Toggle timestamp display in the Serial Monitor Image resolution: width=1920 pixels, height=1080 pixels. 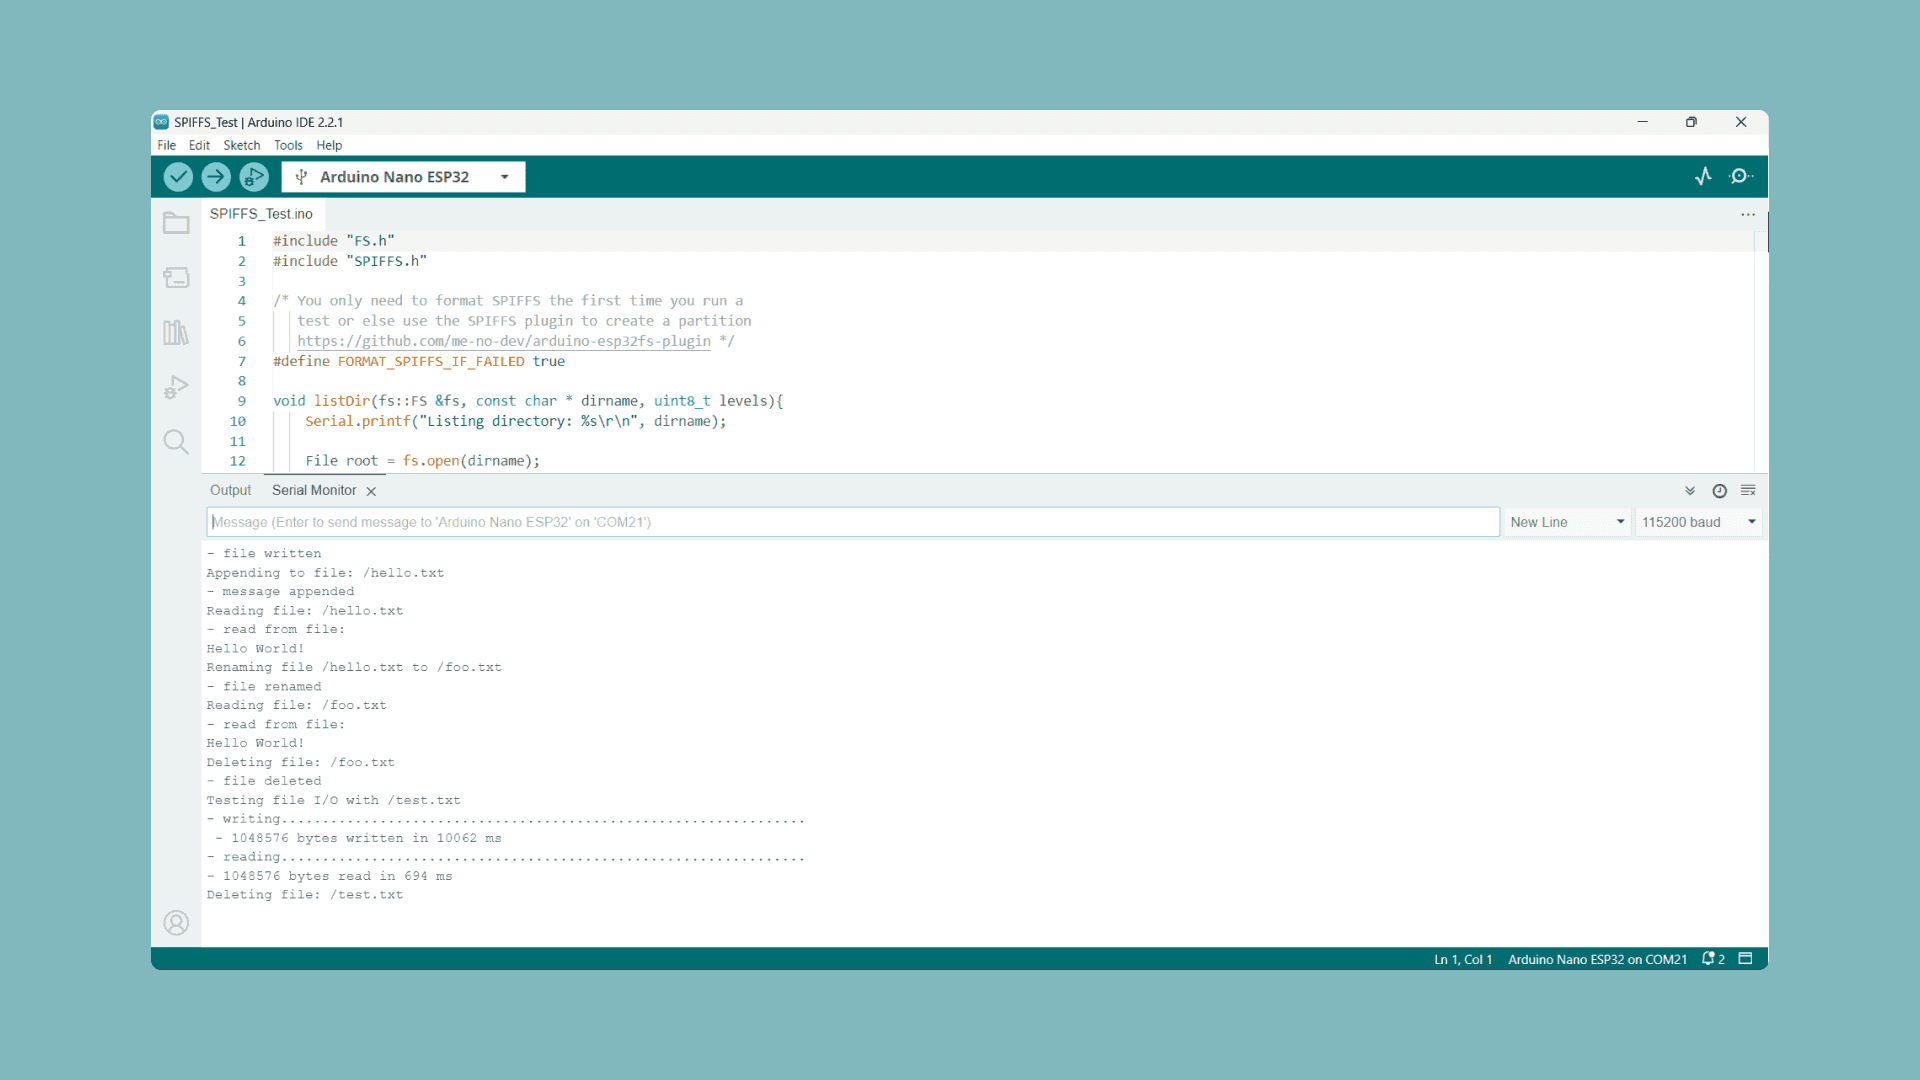tap(1719, 491)
